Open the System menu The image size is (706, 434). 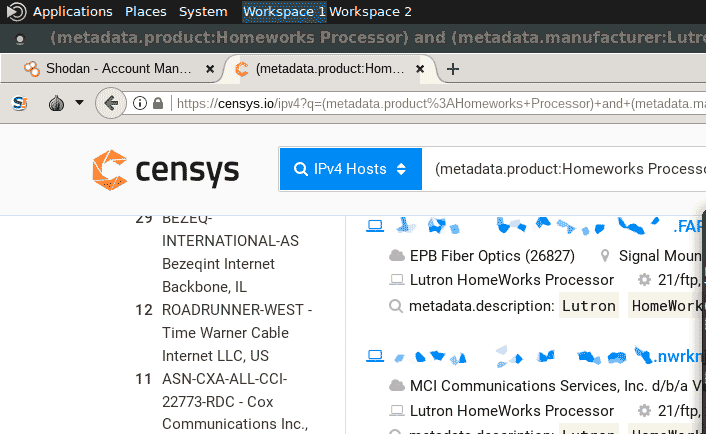203,11
